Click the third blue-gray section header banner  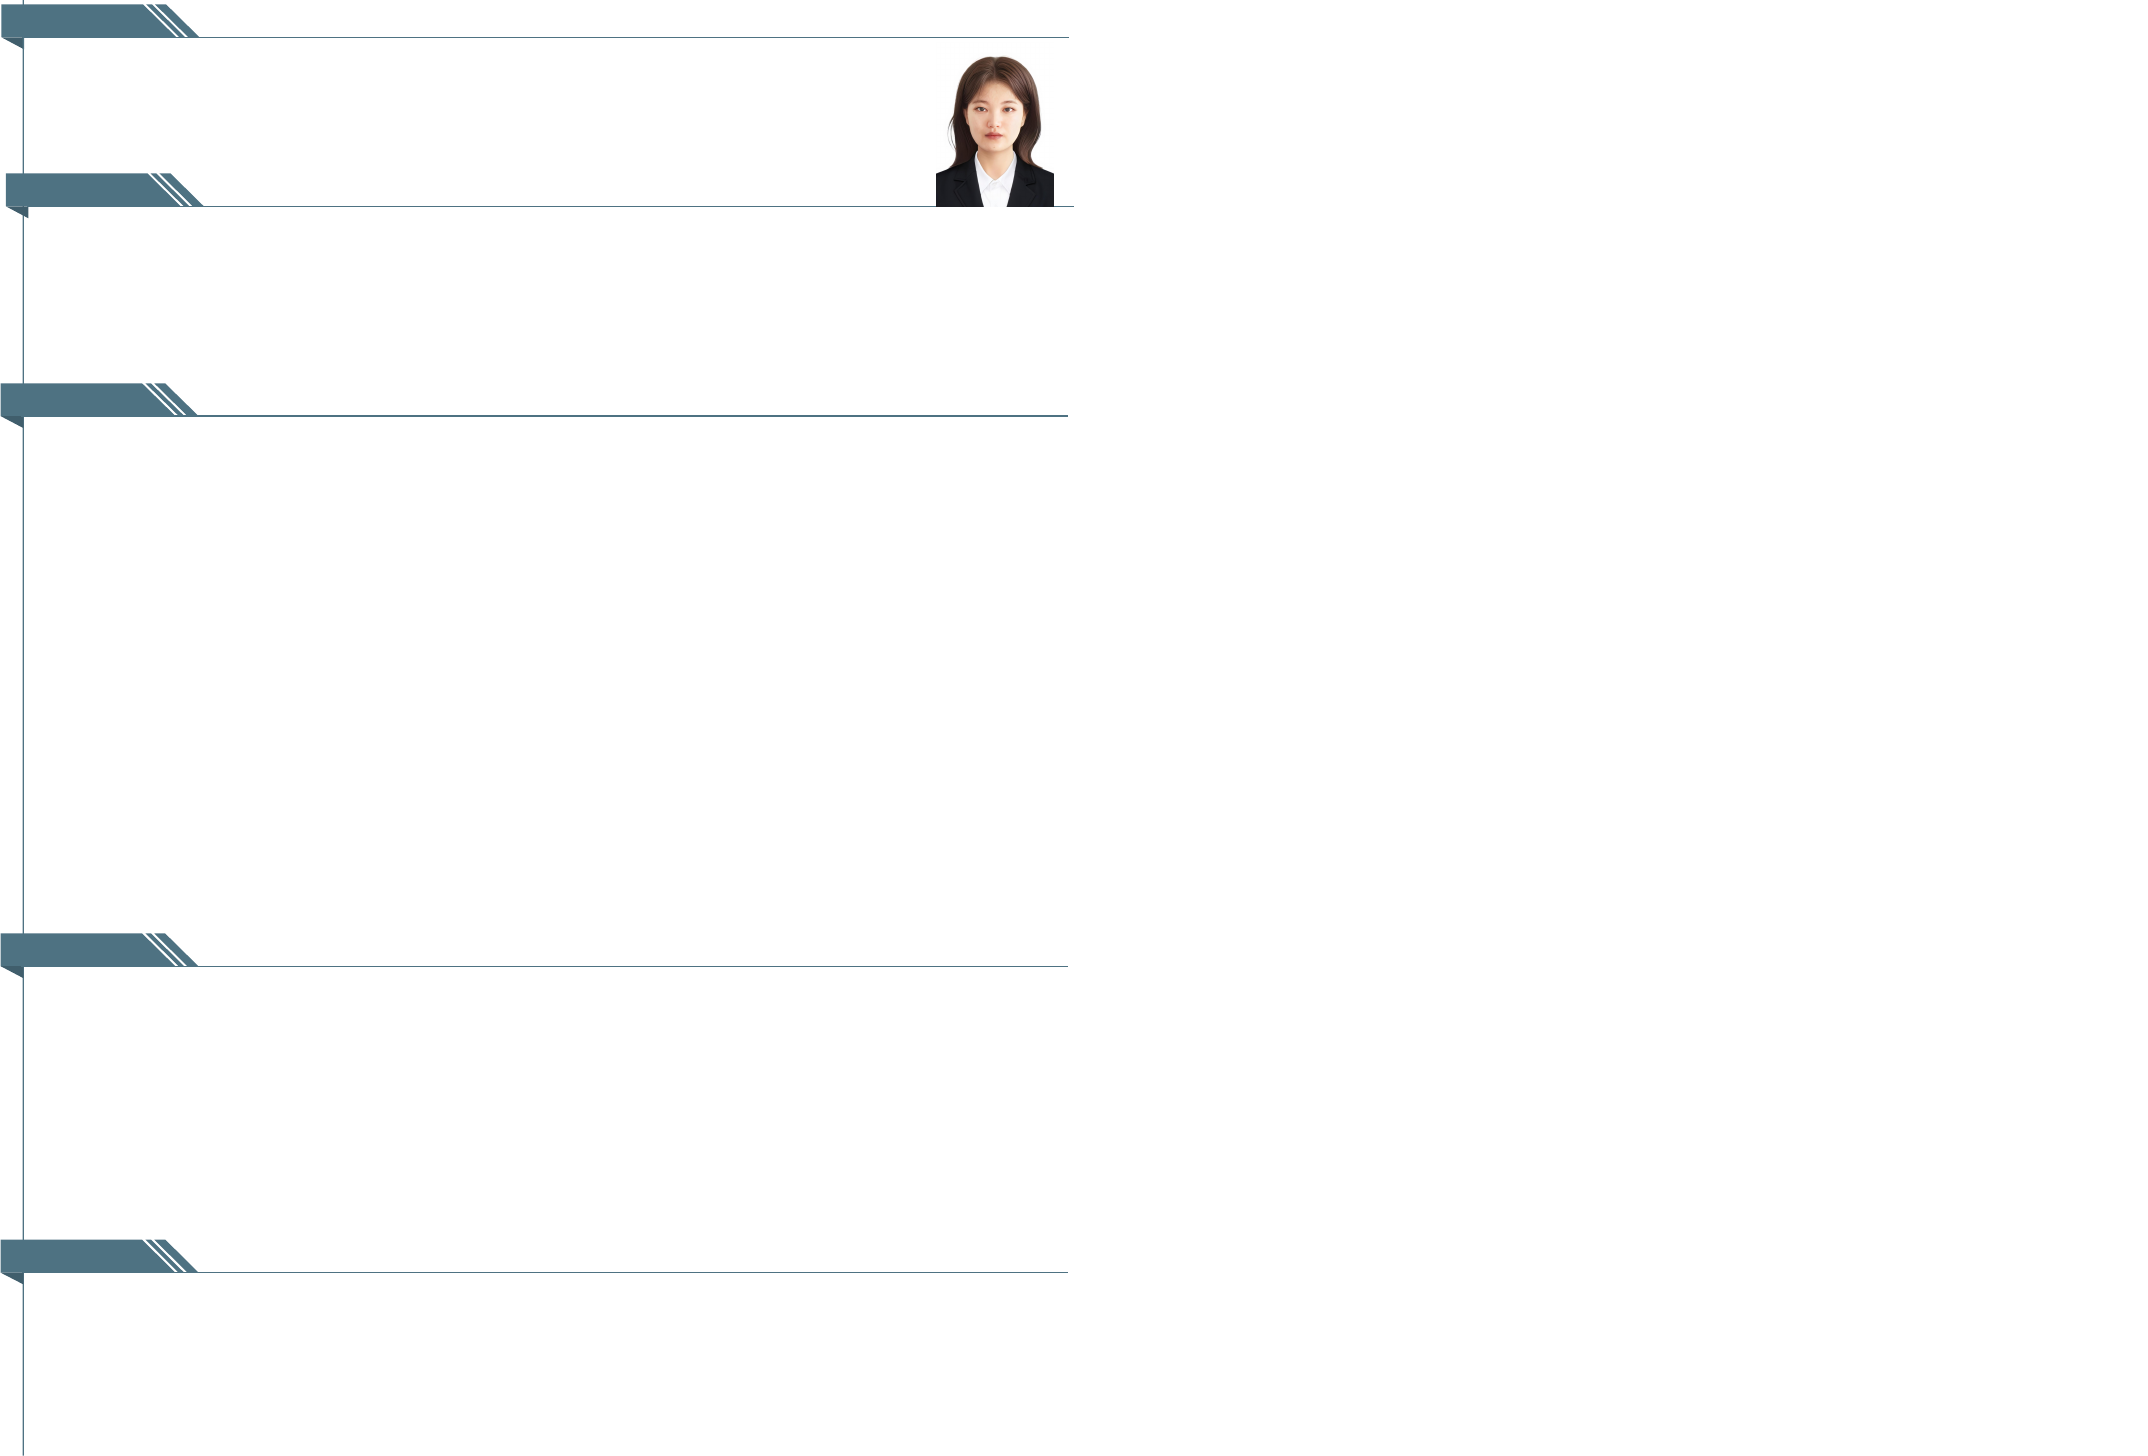[x=78, y=399]
